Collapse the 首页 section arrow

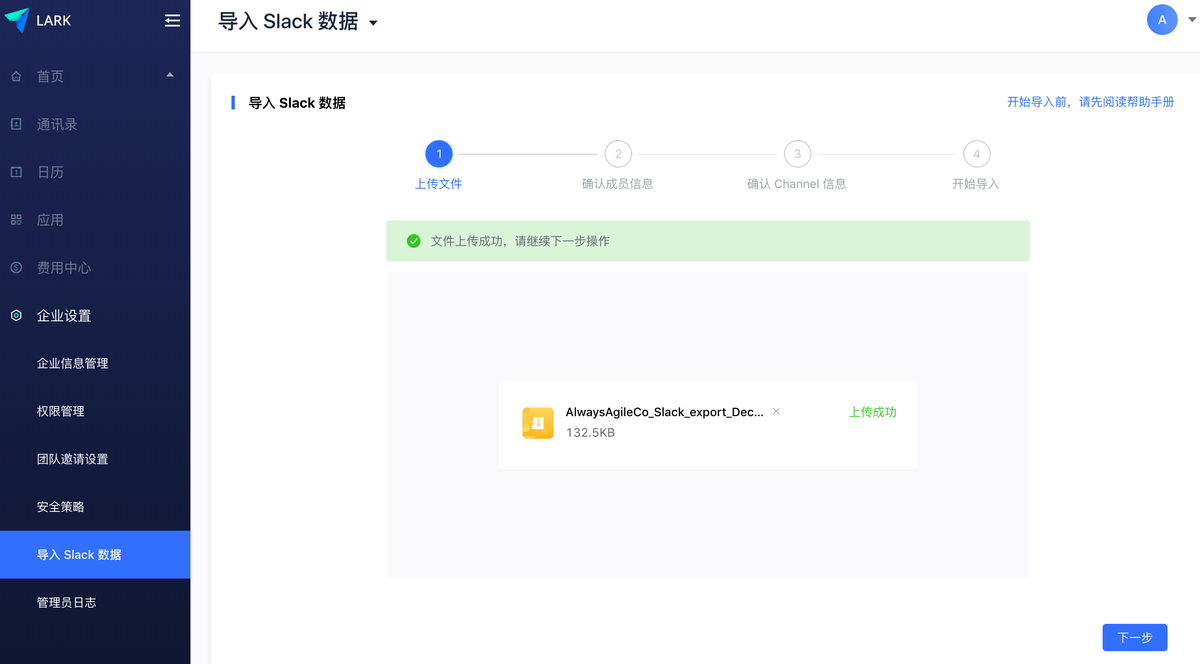coord(169,75)
